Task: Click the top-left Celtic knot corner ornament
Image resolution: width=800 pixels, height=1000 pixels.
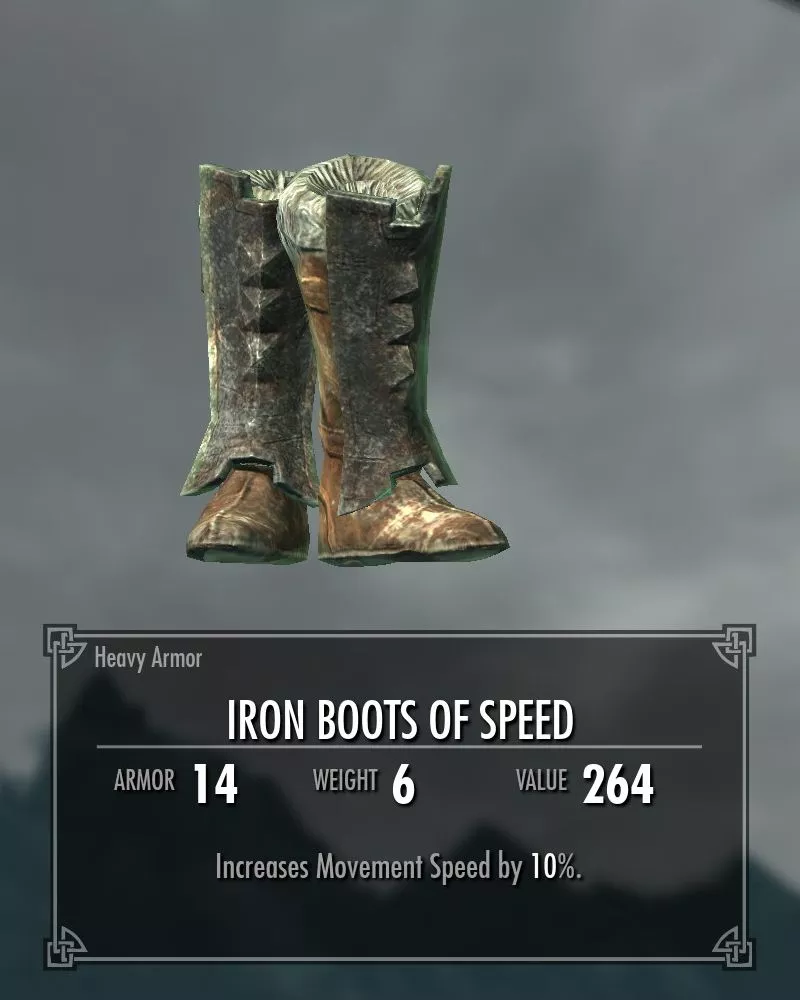Action: point(65,647)
